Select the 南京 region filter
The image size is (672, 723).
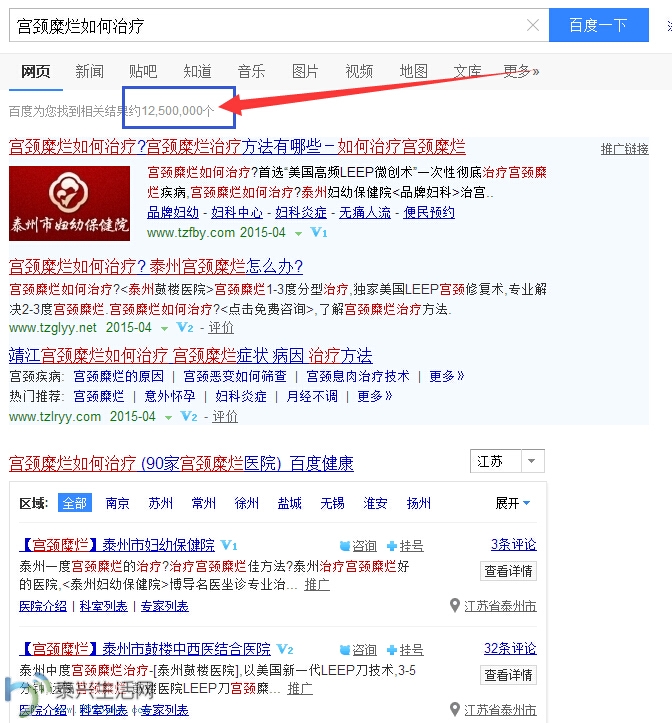(117, 503)
